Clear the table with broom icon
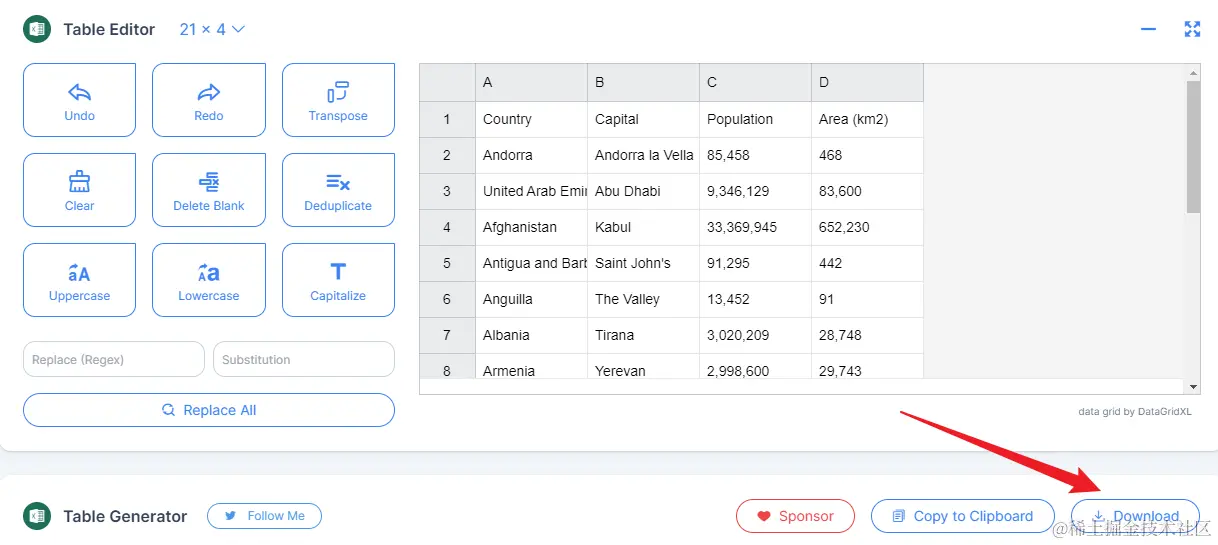The height and width of the screenshot is (545, 1218). click(79, 190)
